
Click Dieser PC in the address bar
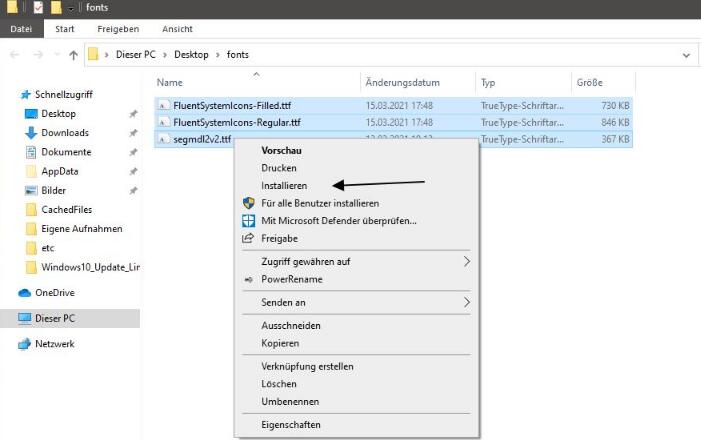tap(135, 55)
